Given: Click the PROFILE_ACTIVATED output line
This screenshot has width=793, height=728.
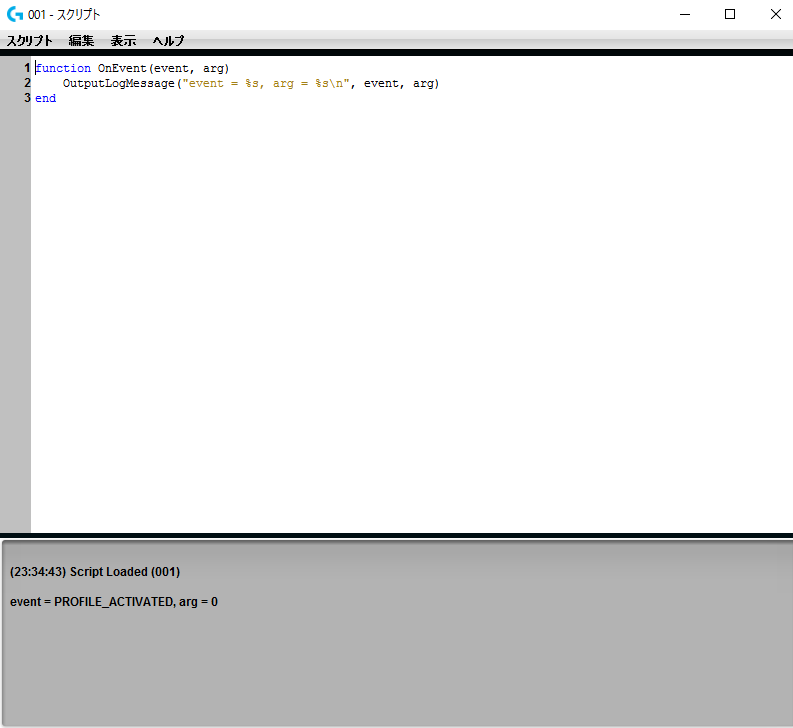Looking at the screenshot, I should tap(114, 601).
